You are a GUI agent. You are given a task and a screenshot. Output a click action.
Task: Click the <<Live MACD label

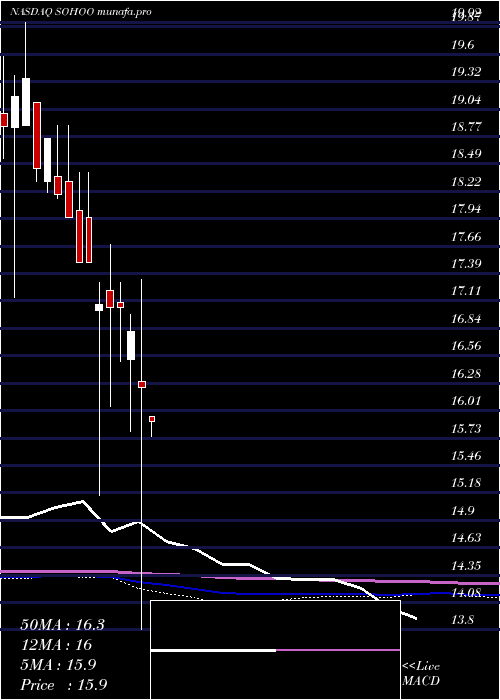421,674
